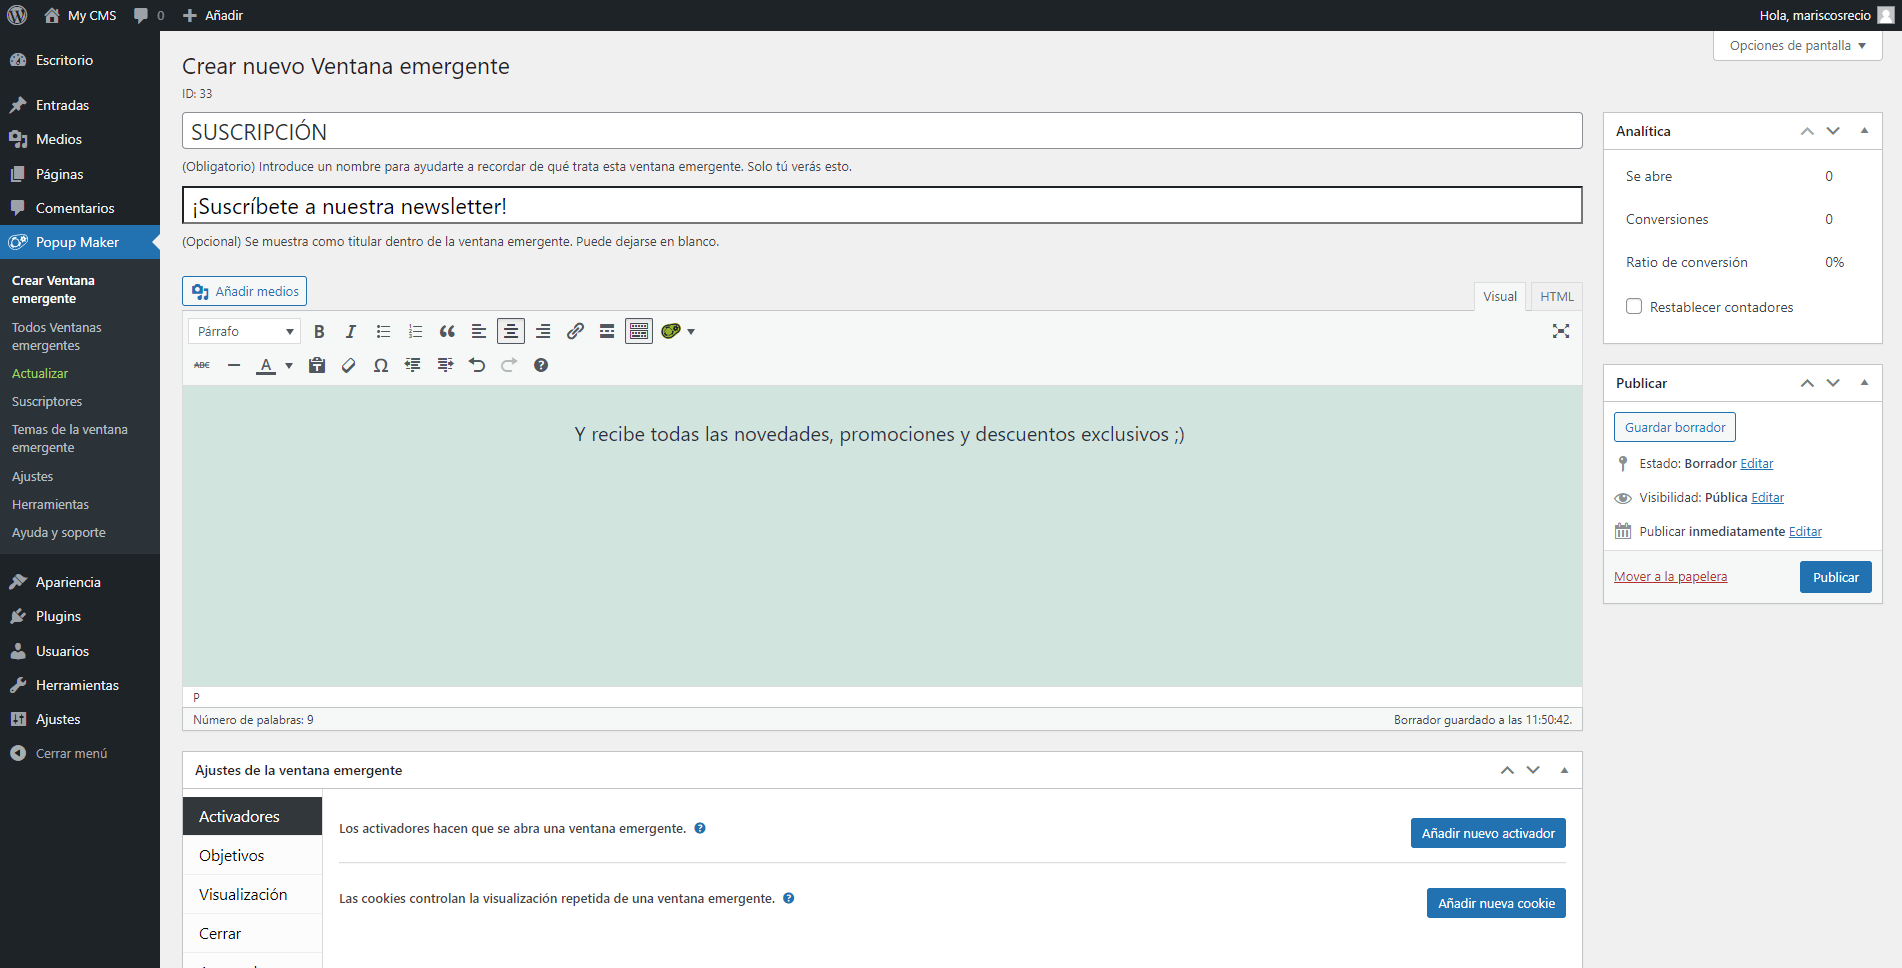Toggle bold formatting in editor toolbar
The height and width of the screenshot is (968, 1902).
[319, 331]
